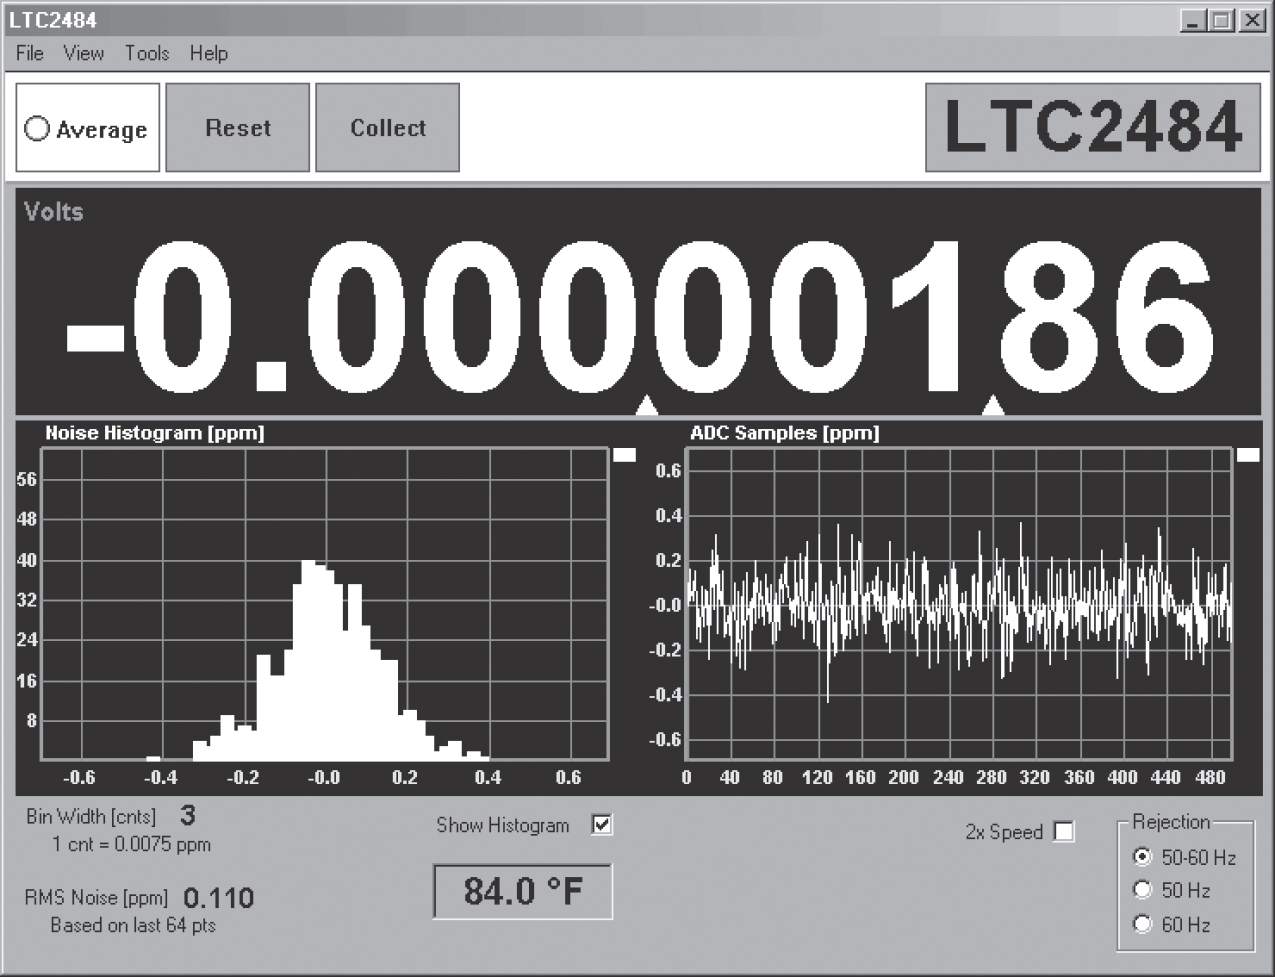Minimize the LTC2484 window
1275x977 pixels.
click(1192, 20)
